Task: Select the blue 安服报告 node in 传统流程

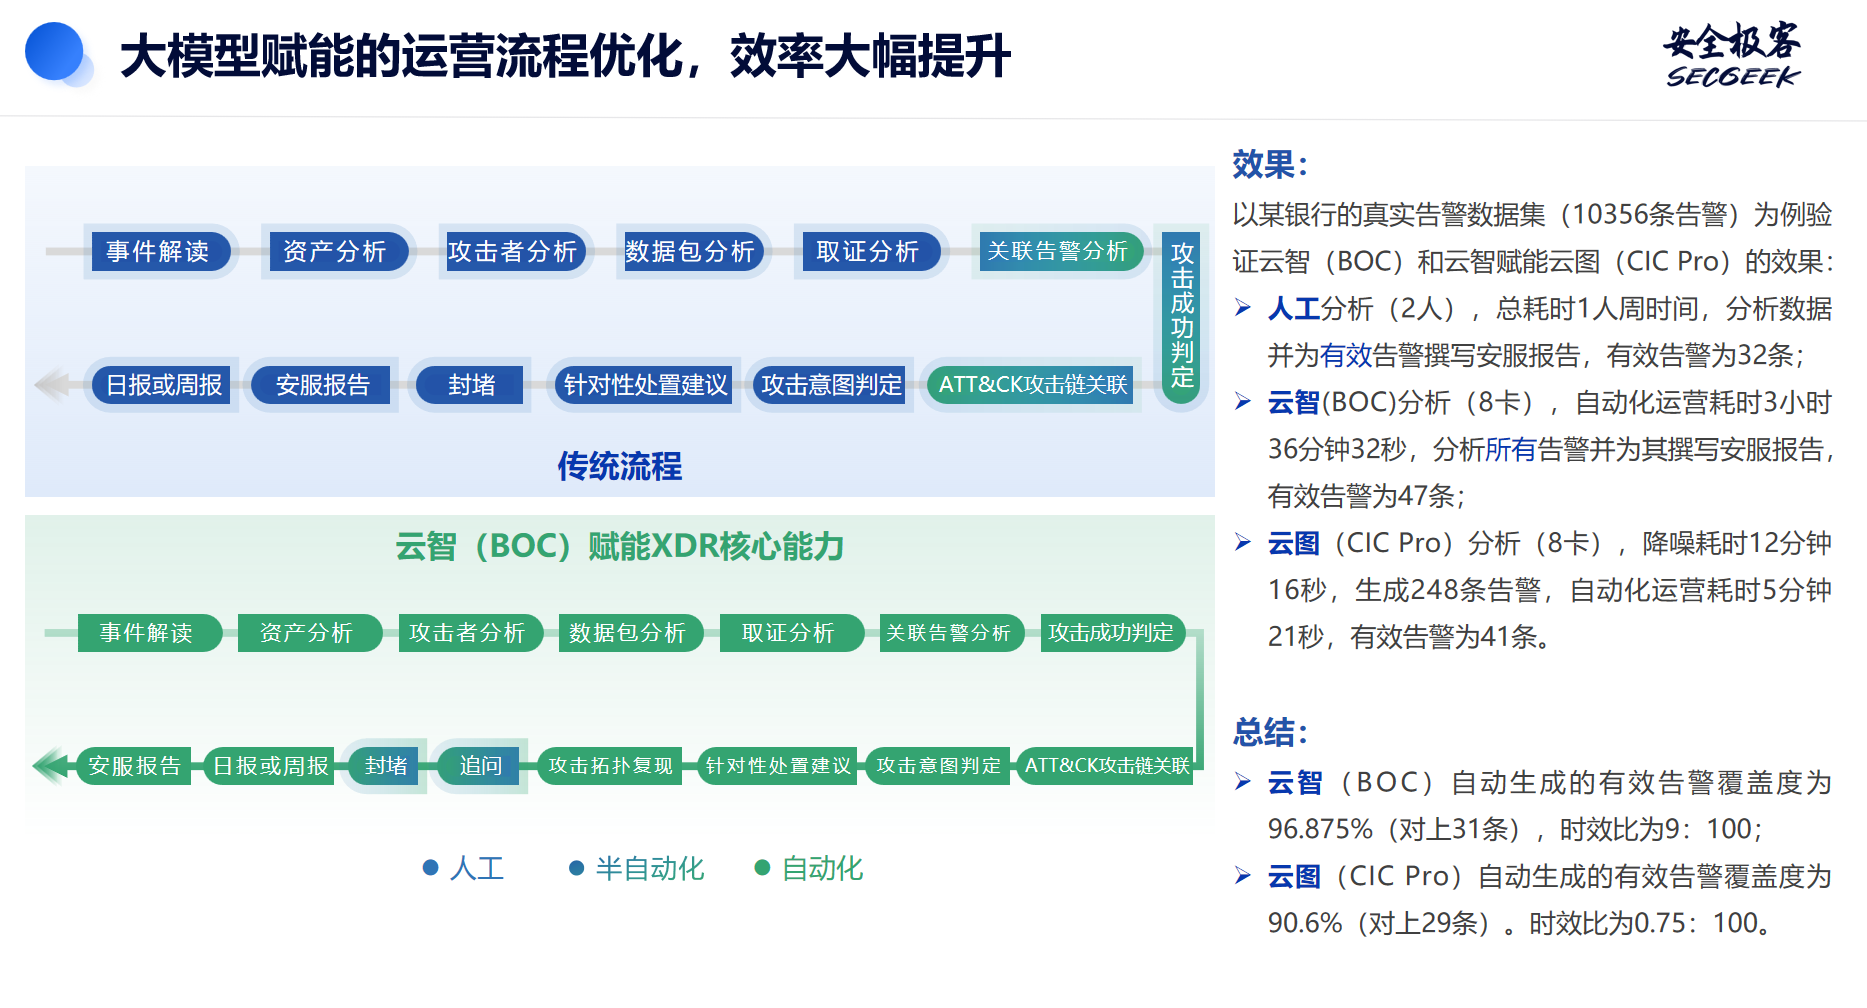Action: pyautogui.click(x=321, y=385)
